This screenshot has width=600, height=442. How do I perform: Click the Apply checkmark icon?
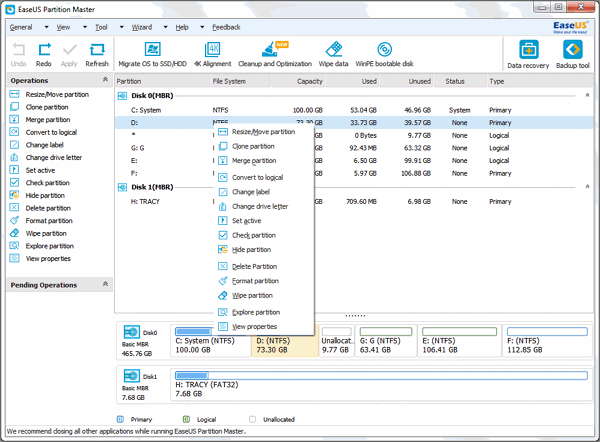(x=69, y=50)
